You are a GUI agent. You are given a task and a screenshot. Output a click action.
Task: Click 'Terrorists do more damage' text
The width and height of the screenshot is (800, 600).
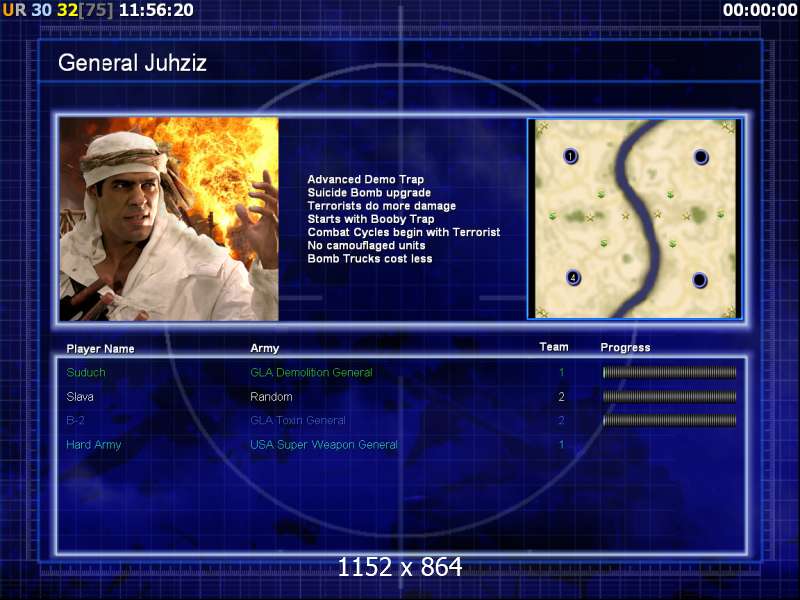coord(382,206)
